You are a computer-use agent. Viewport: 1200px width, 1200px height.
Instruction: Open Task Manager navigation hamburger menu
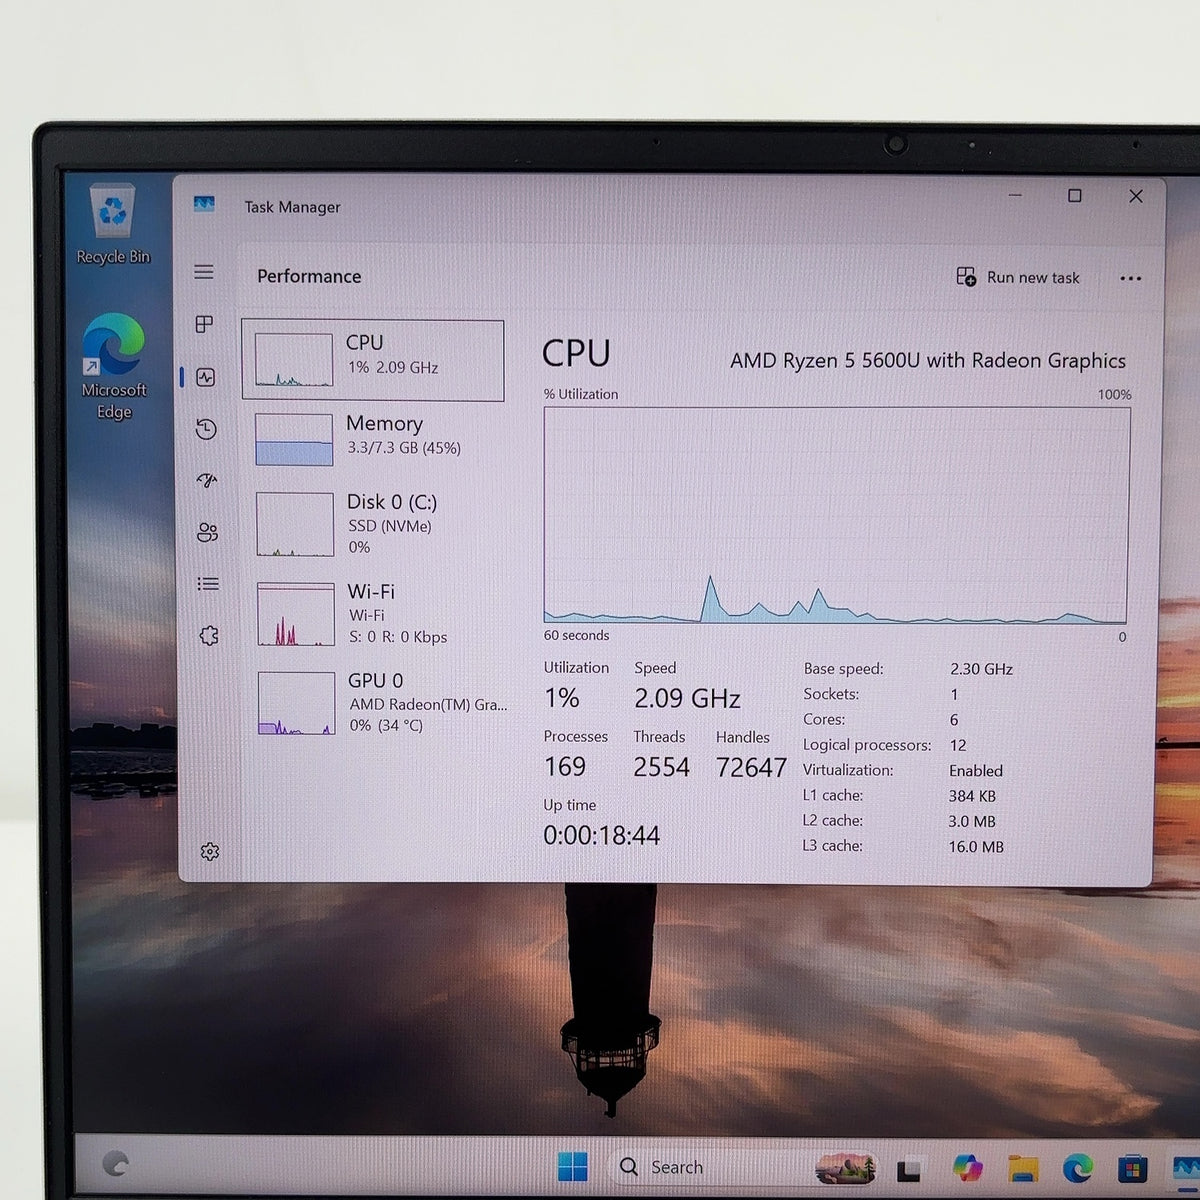(x=204, y=272)
